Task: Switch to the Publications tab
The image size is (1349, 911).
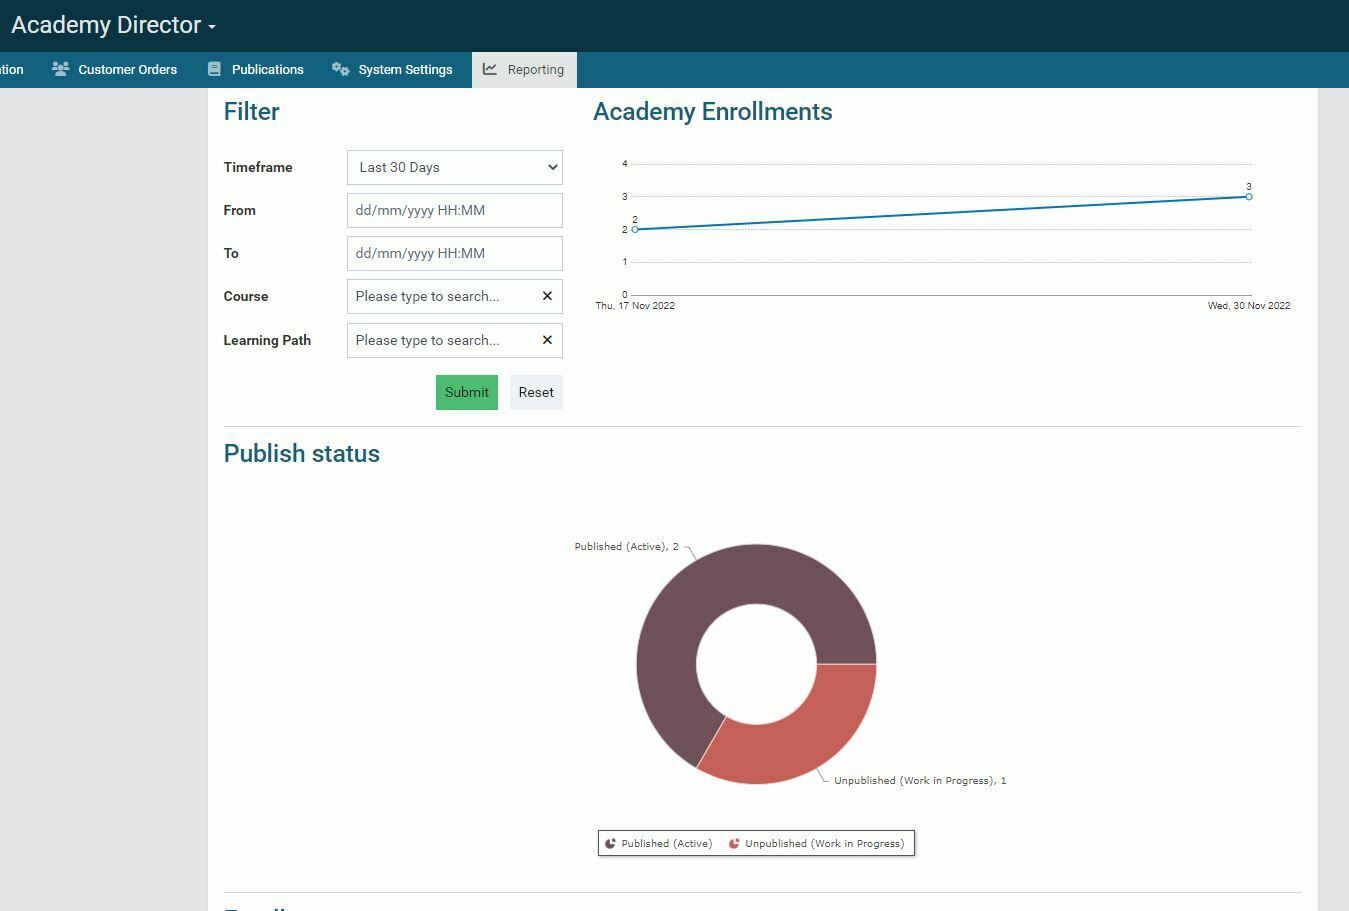Action: pyautogui.click(x=267, y=69)
